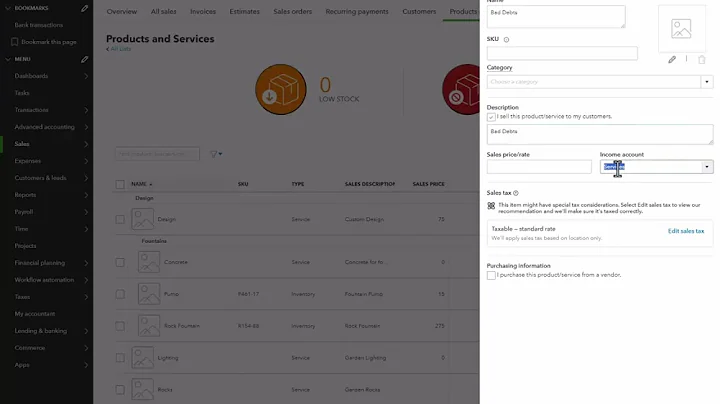
Task: Check the Rock Fountain row checkbox
Action: 120,326
